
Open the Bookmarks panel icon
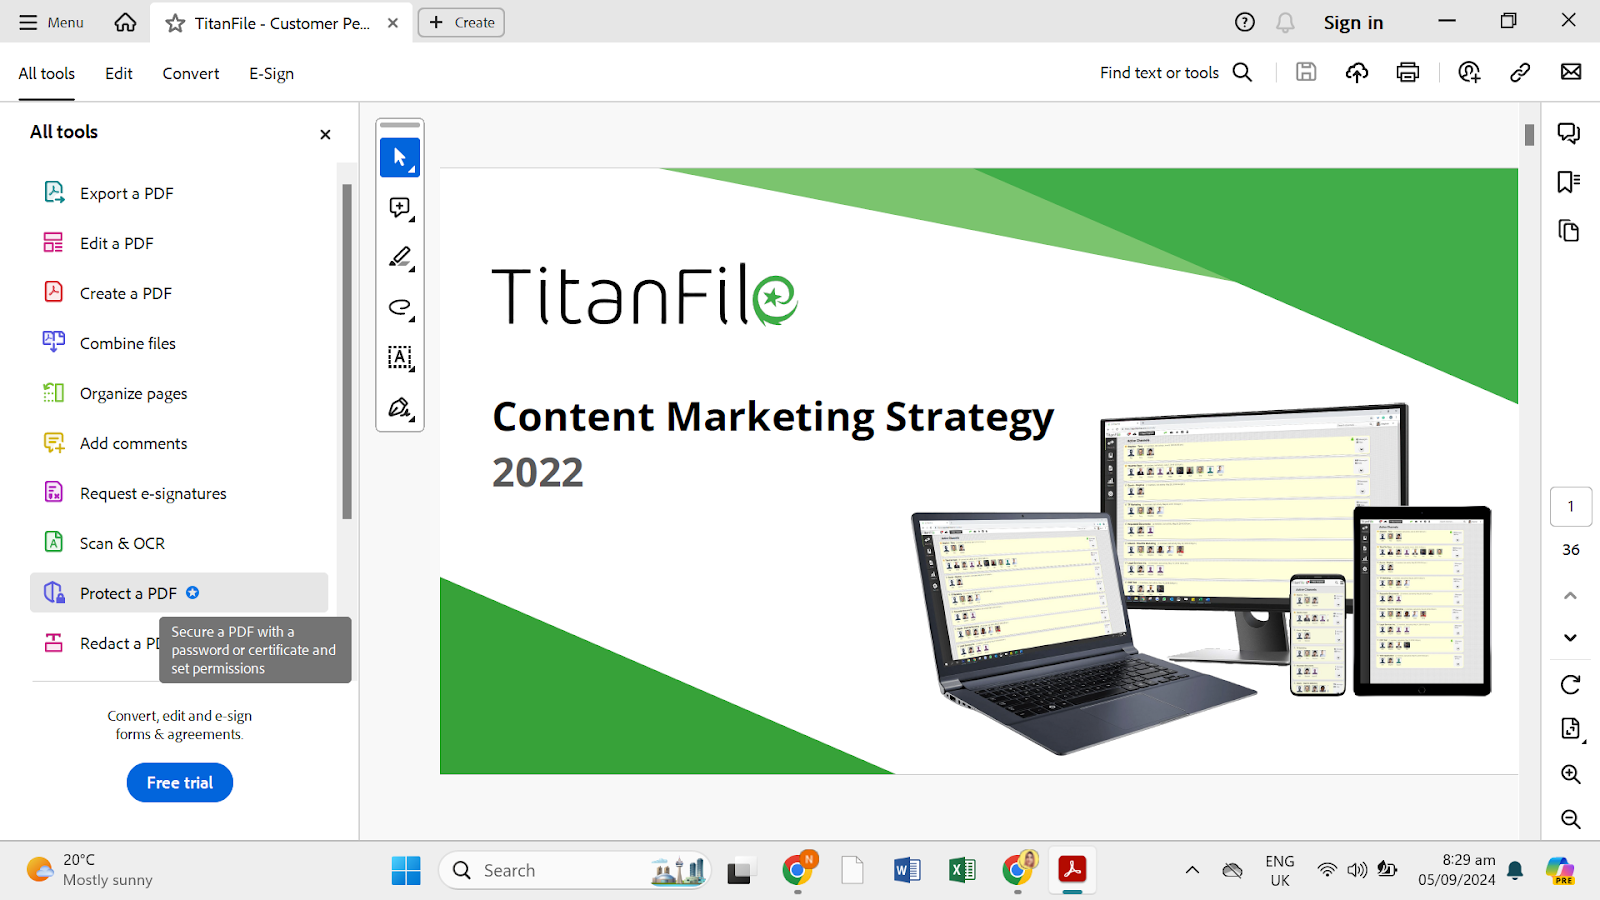pyautogui.click(x=1569, y=181)
